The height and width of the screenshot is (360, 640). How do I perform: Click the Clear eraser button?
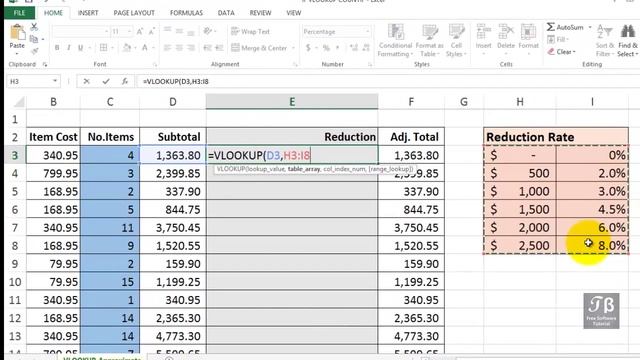pos(561,52)
